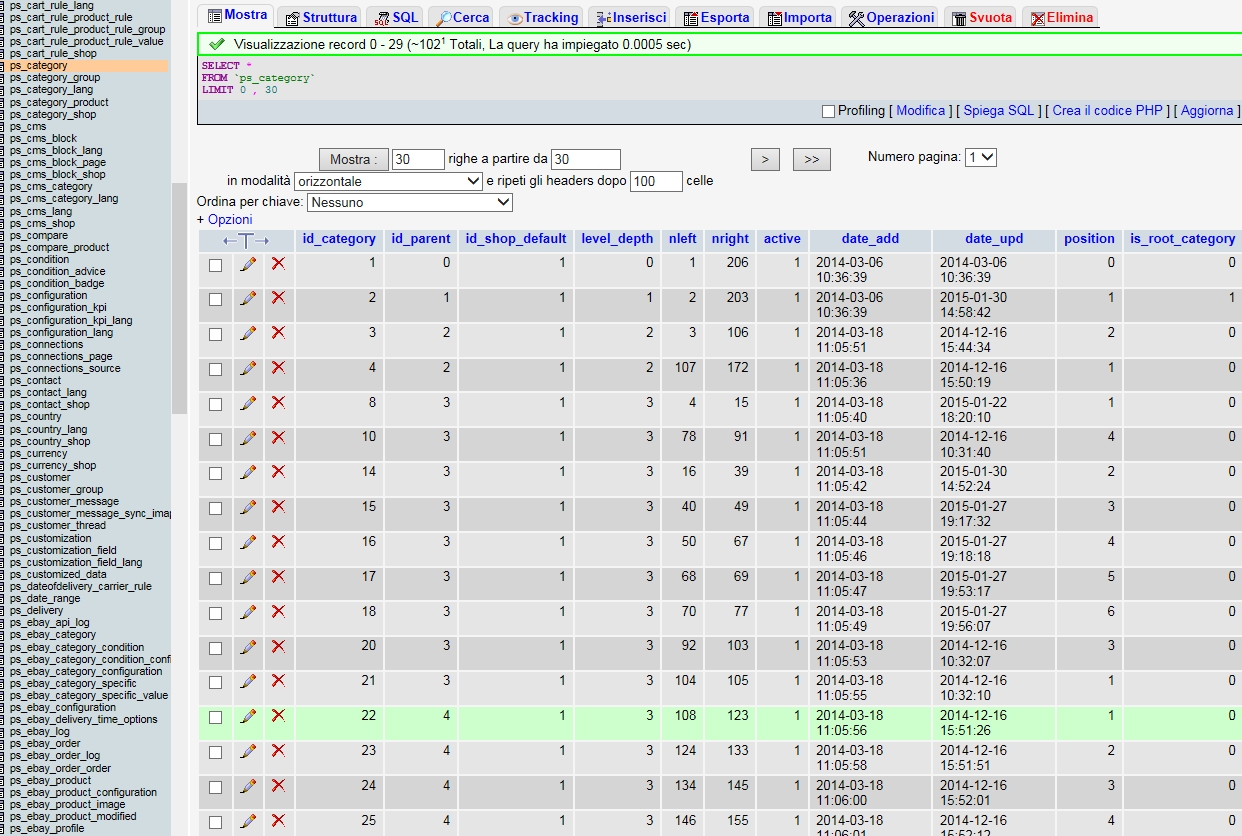Select the checkbox for id_category 16 row
The height and width of the screenshot is (836, 1242).
215,543
